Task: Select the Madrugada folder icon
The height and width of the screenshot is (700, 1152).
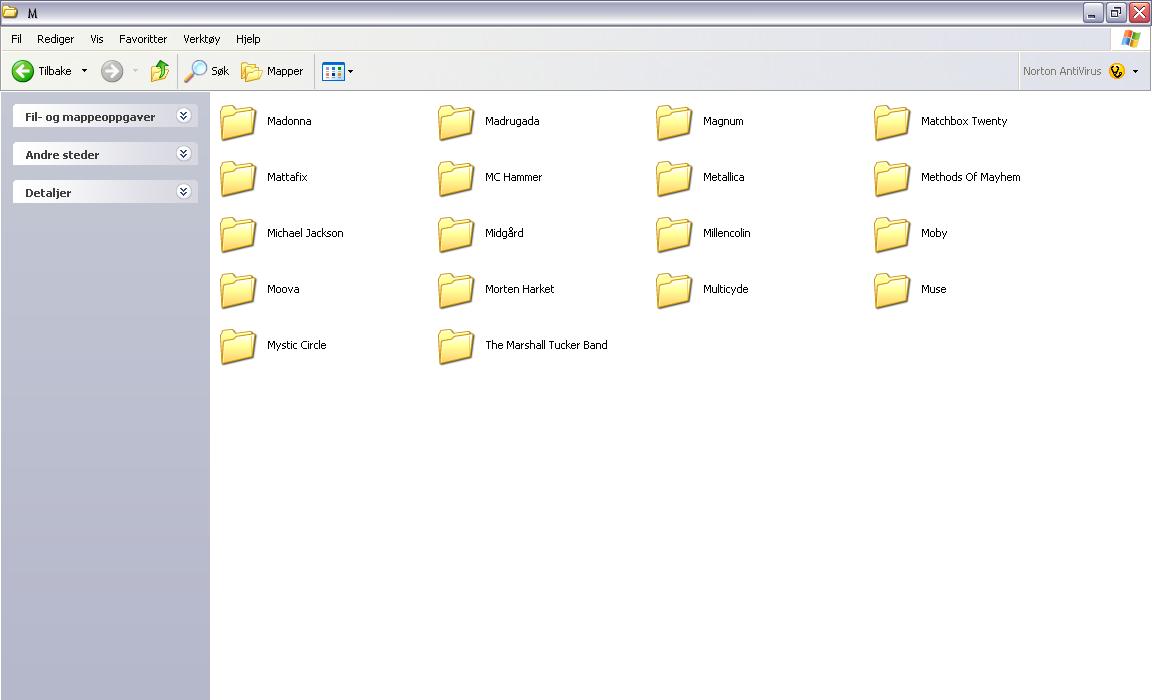Action: pyautogui.click(x=456, y=122)
